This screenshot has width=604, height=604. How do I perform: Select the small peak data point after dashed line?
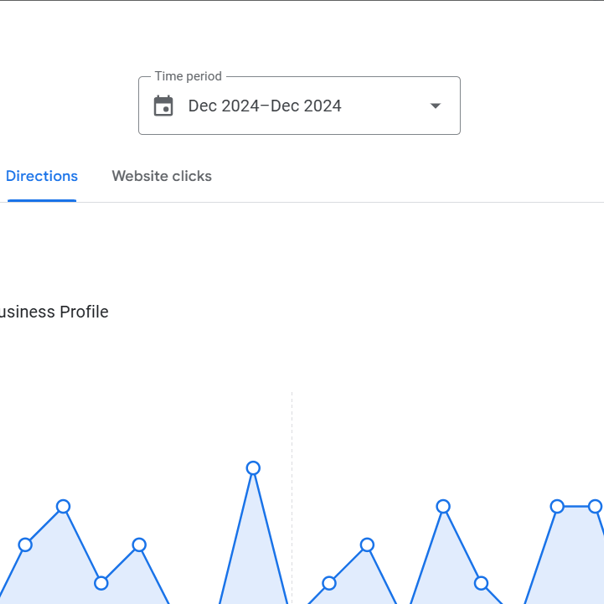point(367,545)
